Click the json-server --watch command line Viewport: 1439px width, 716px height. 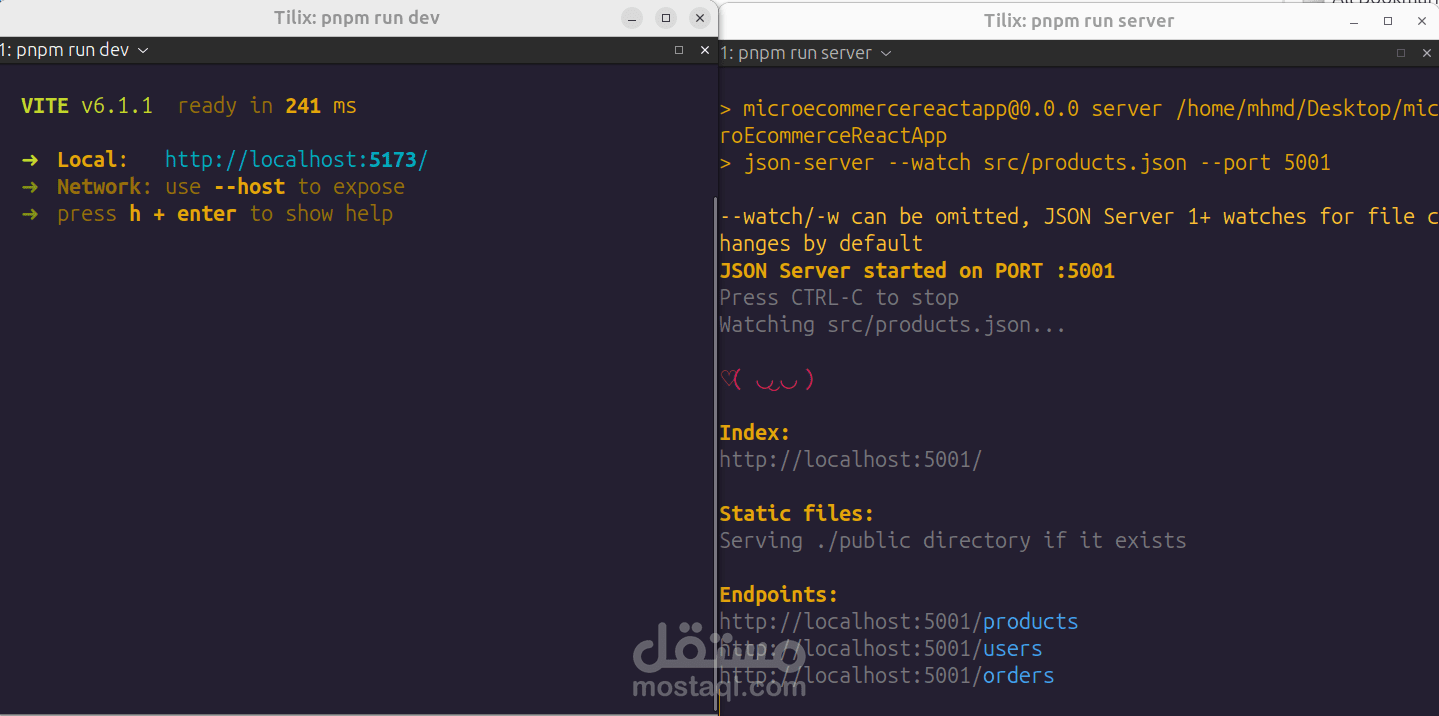tap(1025, 163)
